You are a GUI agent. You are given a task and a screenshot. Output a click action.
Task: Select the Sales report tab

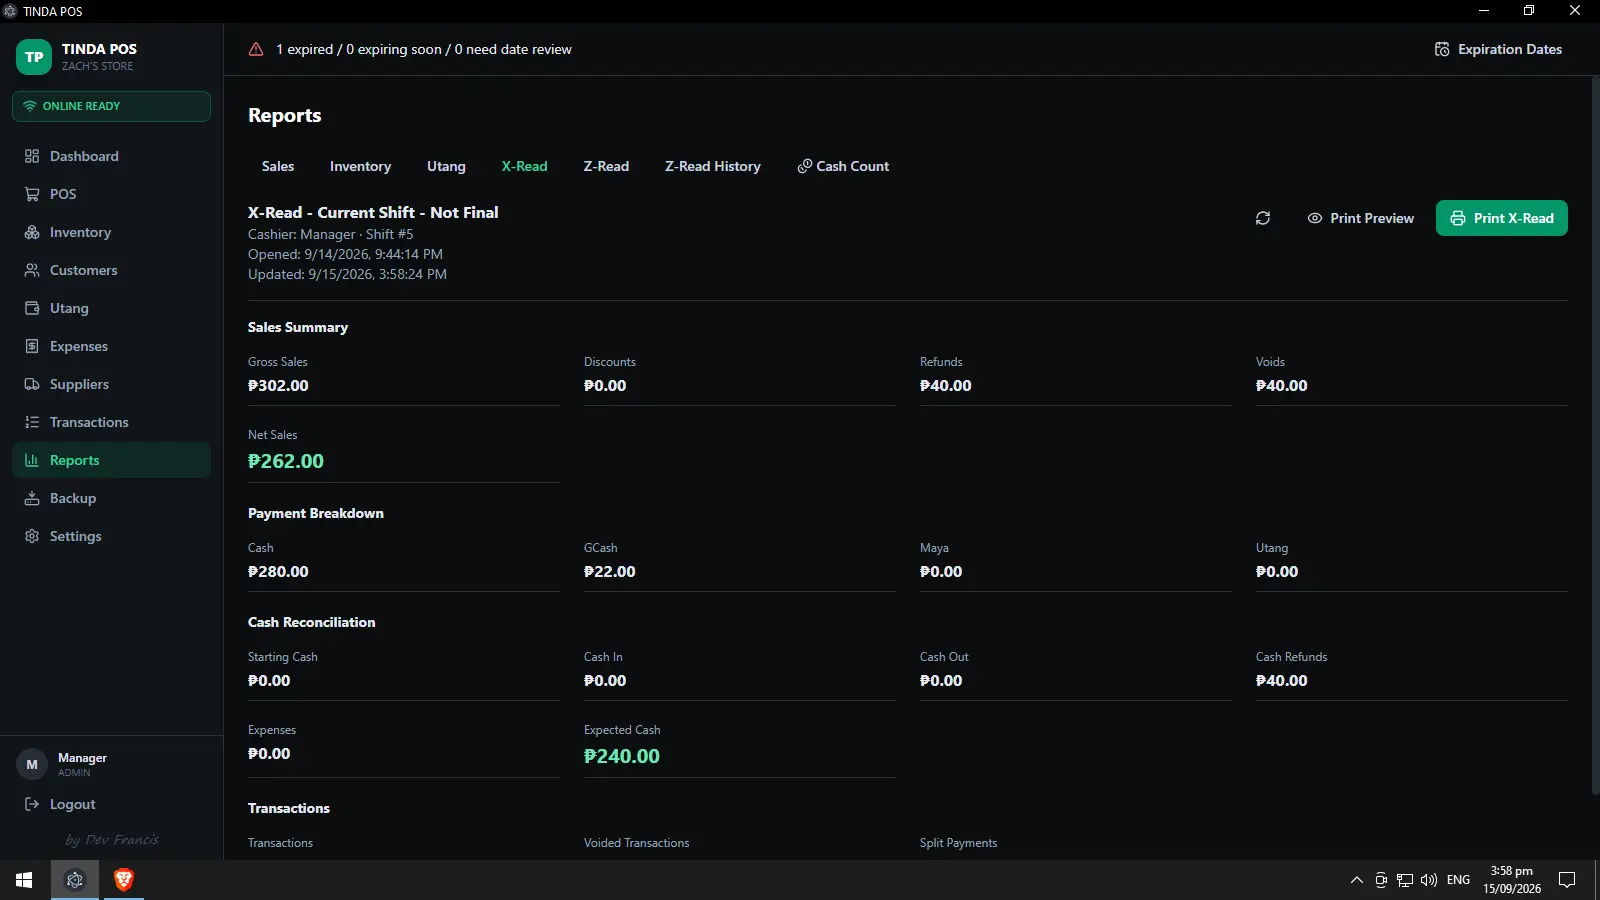tap(278, 166)
